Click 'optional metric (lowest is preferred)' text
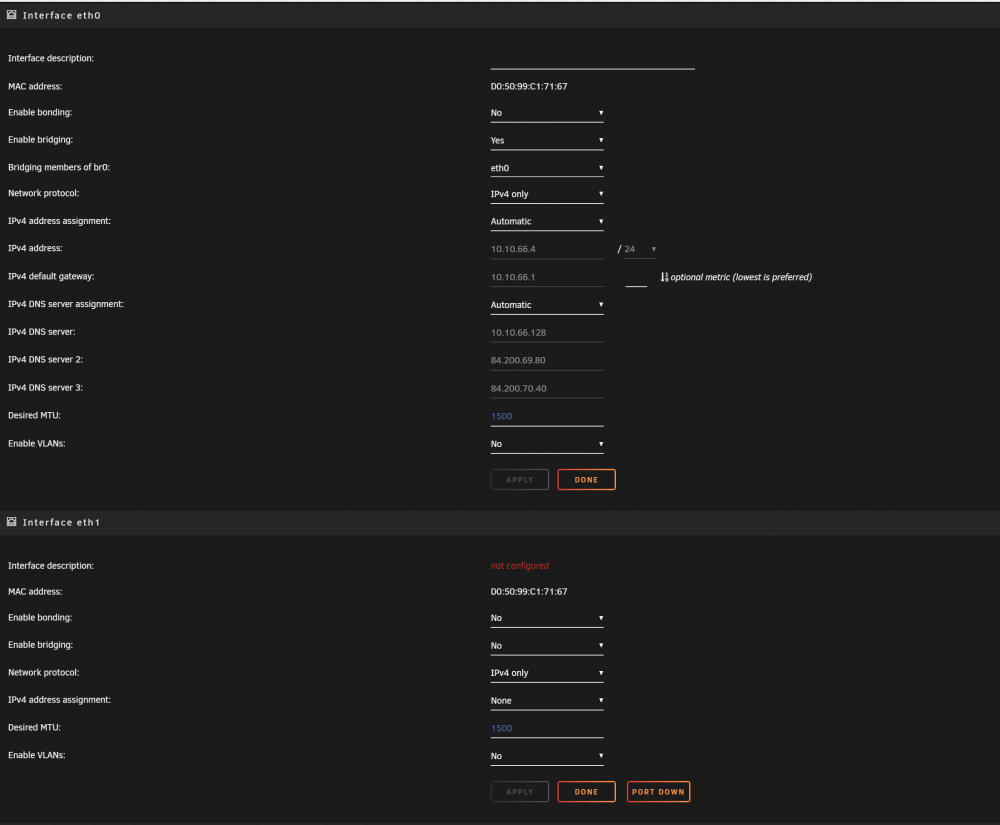Viewport: 1000px width, 825px height. point(741,277)
